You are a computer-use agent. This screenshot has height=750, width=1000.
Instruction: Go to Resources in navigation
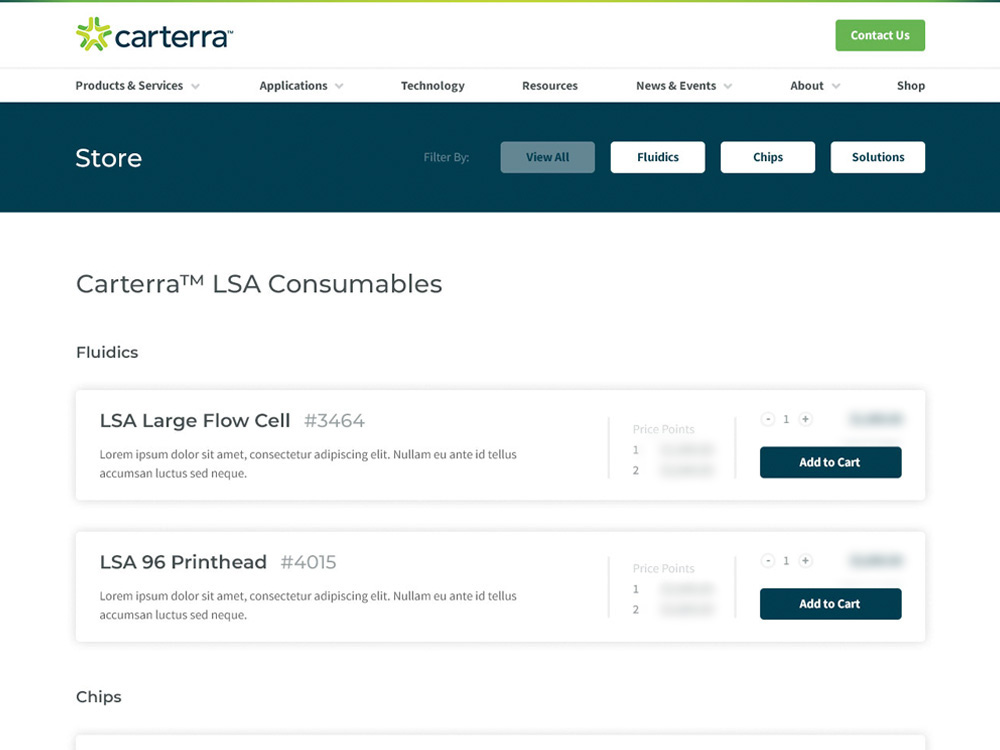[x=549, y=86]
